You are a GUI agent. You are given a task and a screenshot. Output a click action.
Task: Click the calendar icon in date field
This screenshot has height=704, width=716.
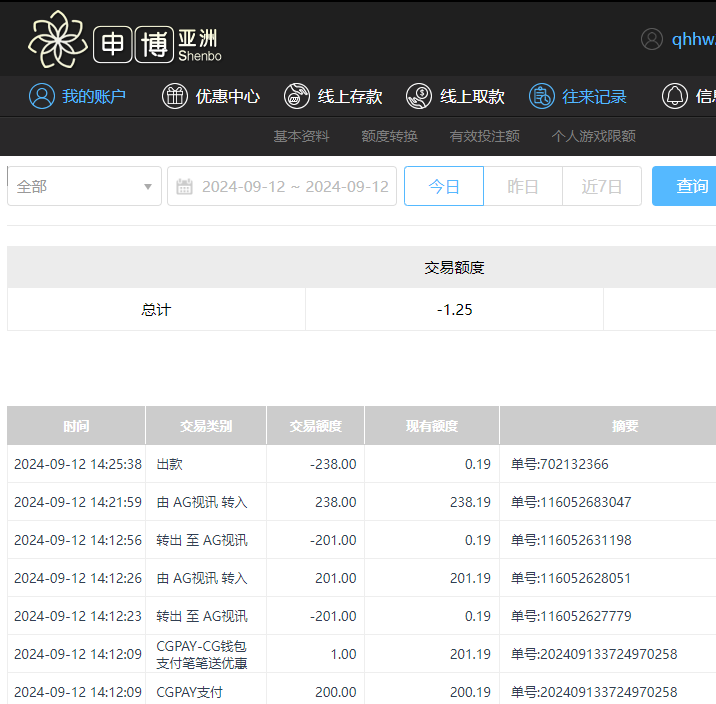tap(185, 186)
